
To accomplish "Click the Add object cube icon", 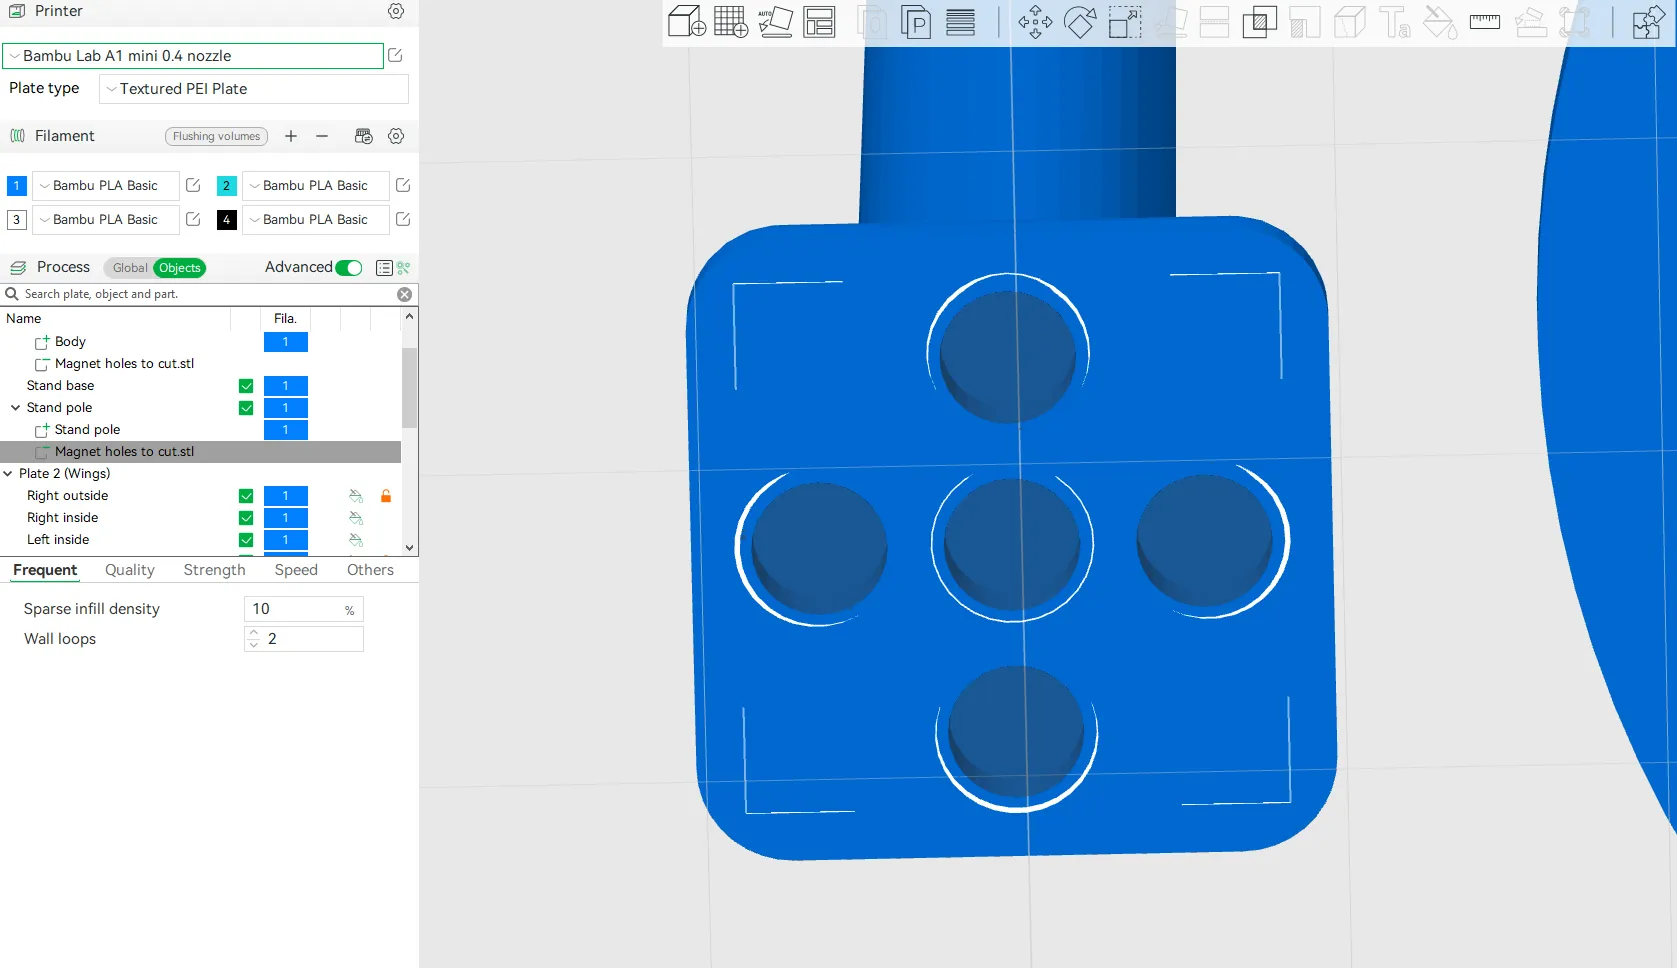I will tap(686, 21).
